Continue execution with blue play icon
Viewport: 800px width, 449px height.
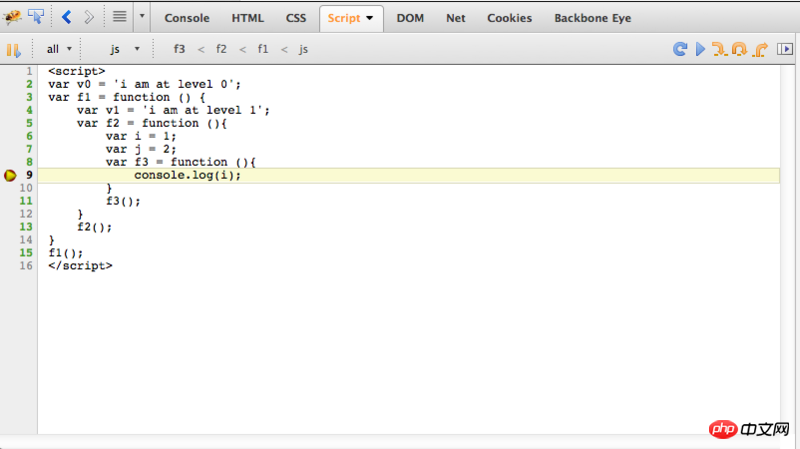700,49
